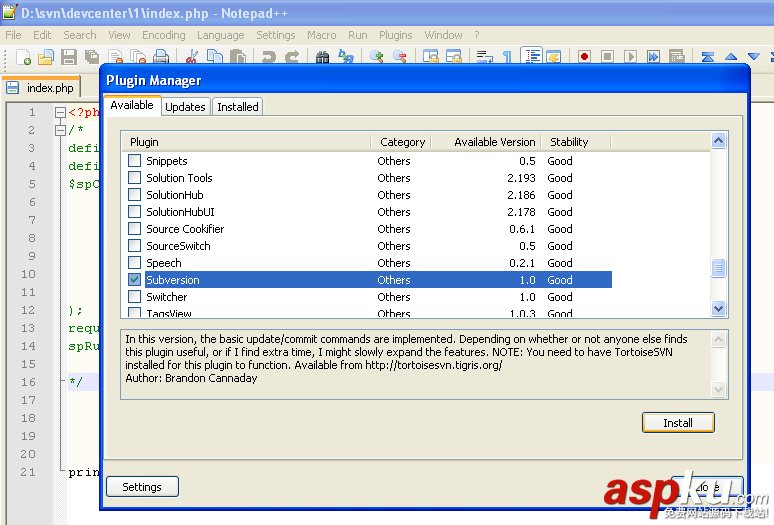Select the Speech plugin name text
This screenshot has height=525, width=774.
[163, 263]
